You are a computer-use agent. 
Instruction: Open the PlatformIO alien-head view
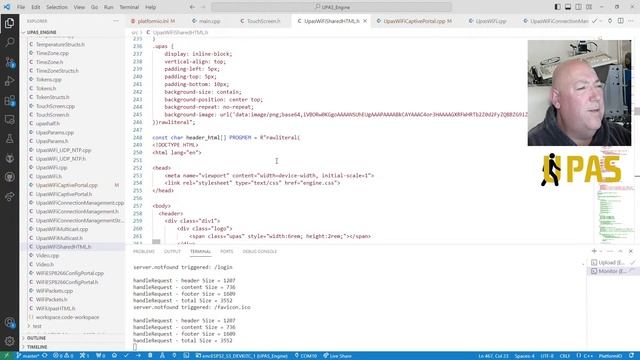[9, 158]
